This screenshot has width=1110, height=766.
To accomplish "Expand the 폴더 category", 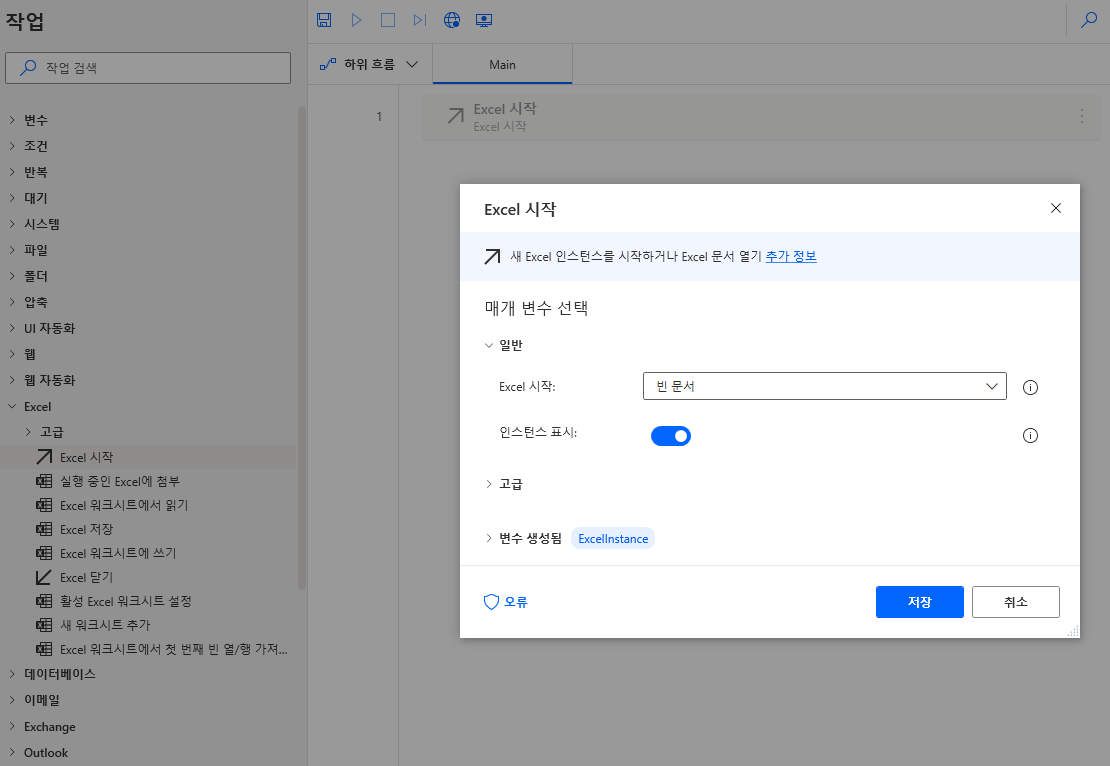I will click(x=12, y=276).
